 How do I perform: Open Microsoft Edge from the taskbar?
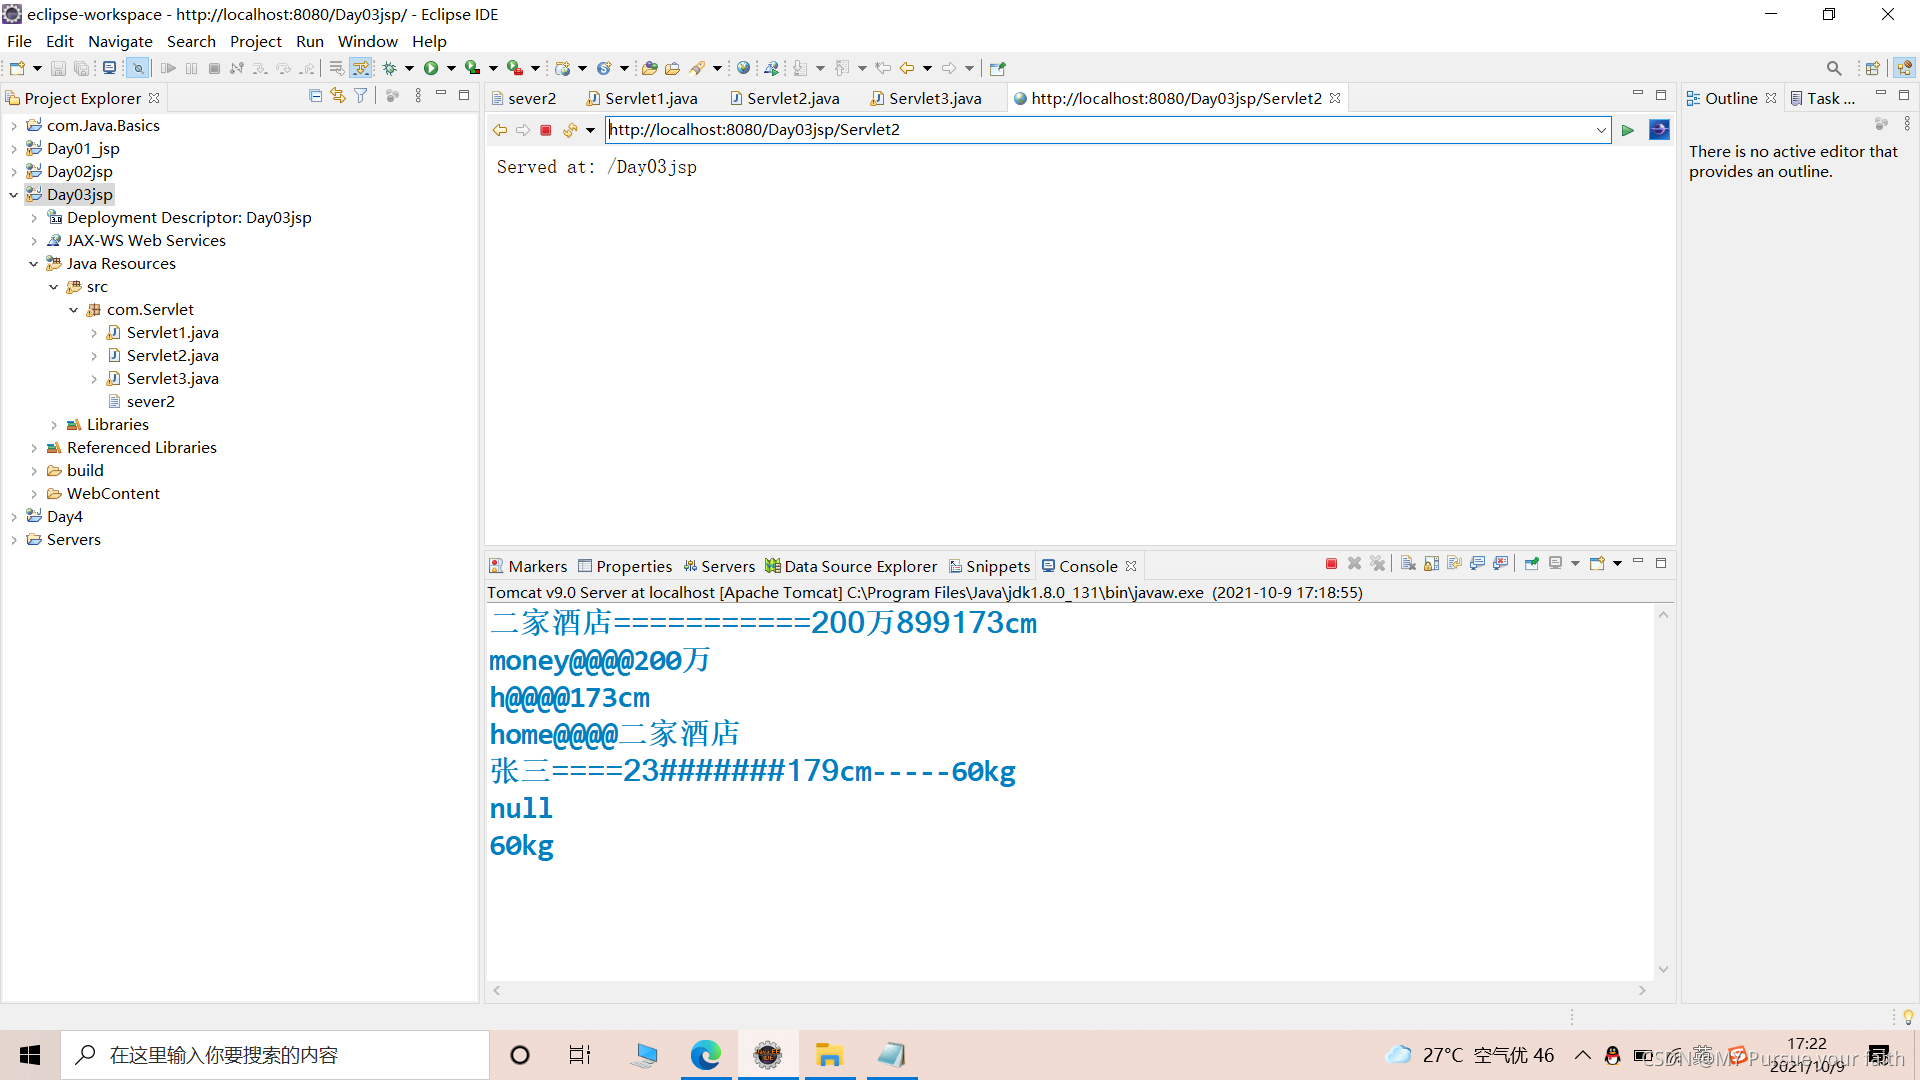point(706,1055)
